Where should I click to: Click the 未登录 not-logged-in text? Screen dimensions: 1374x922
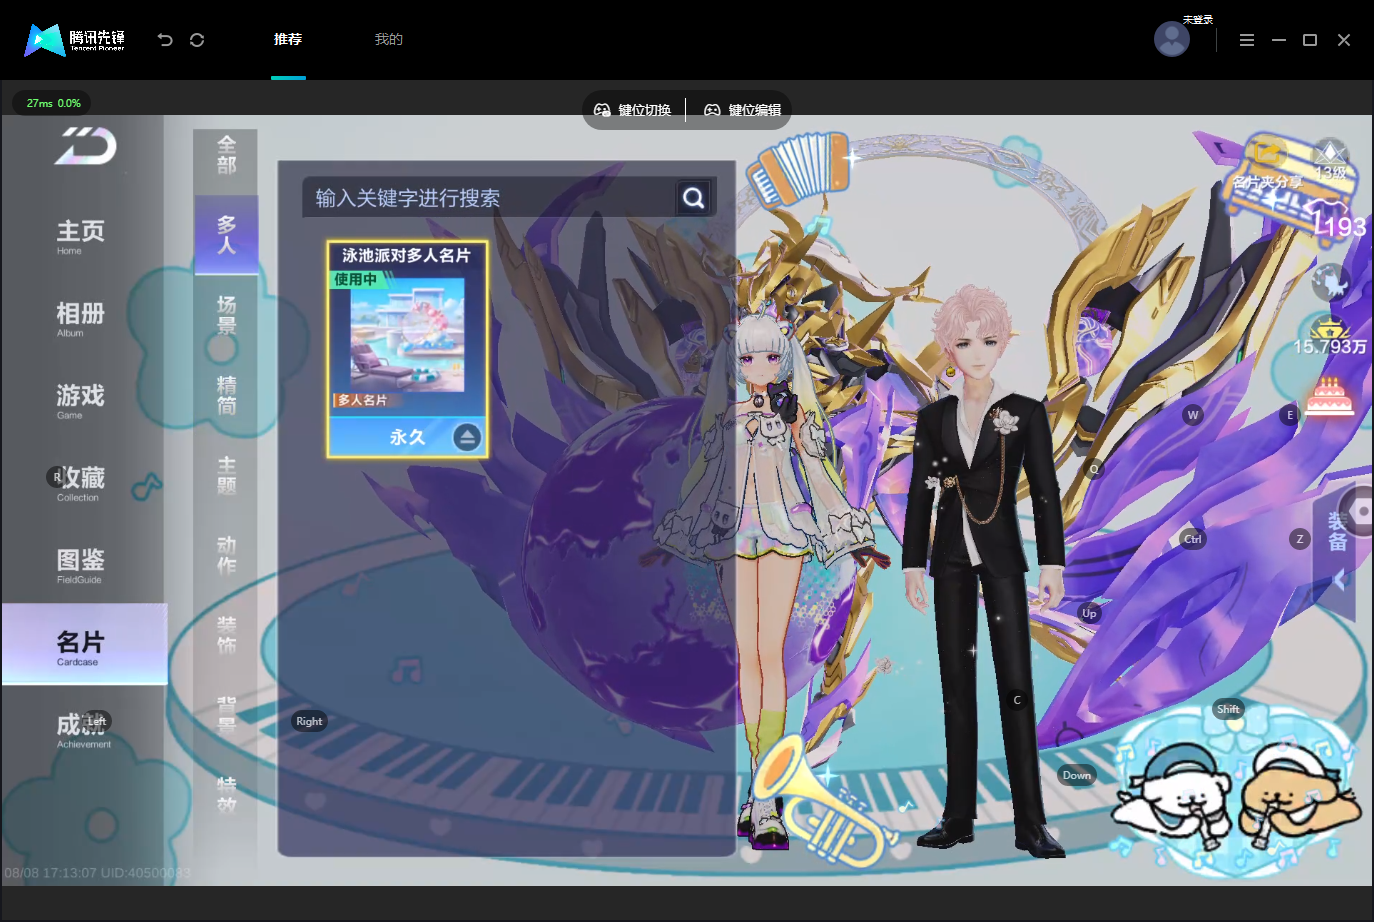[1197, 19]
